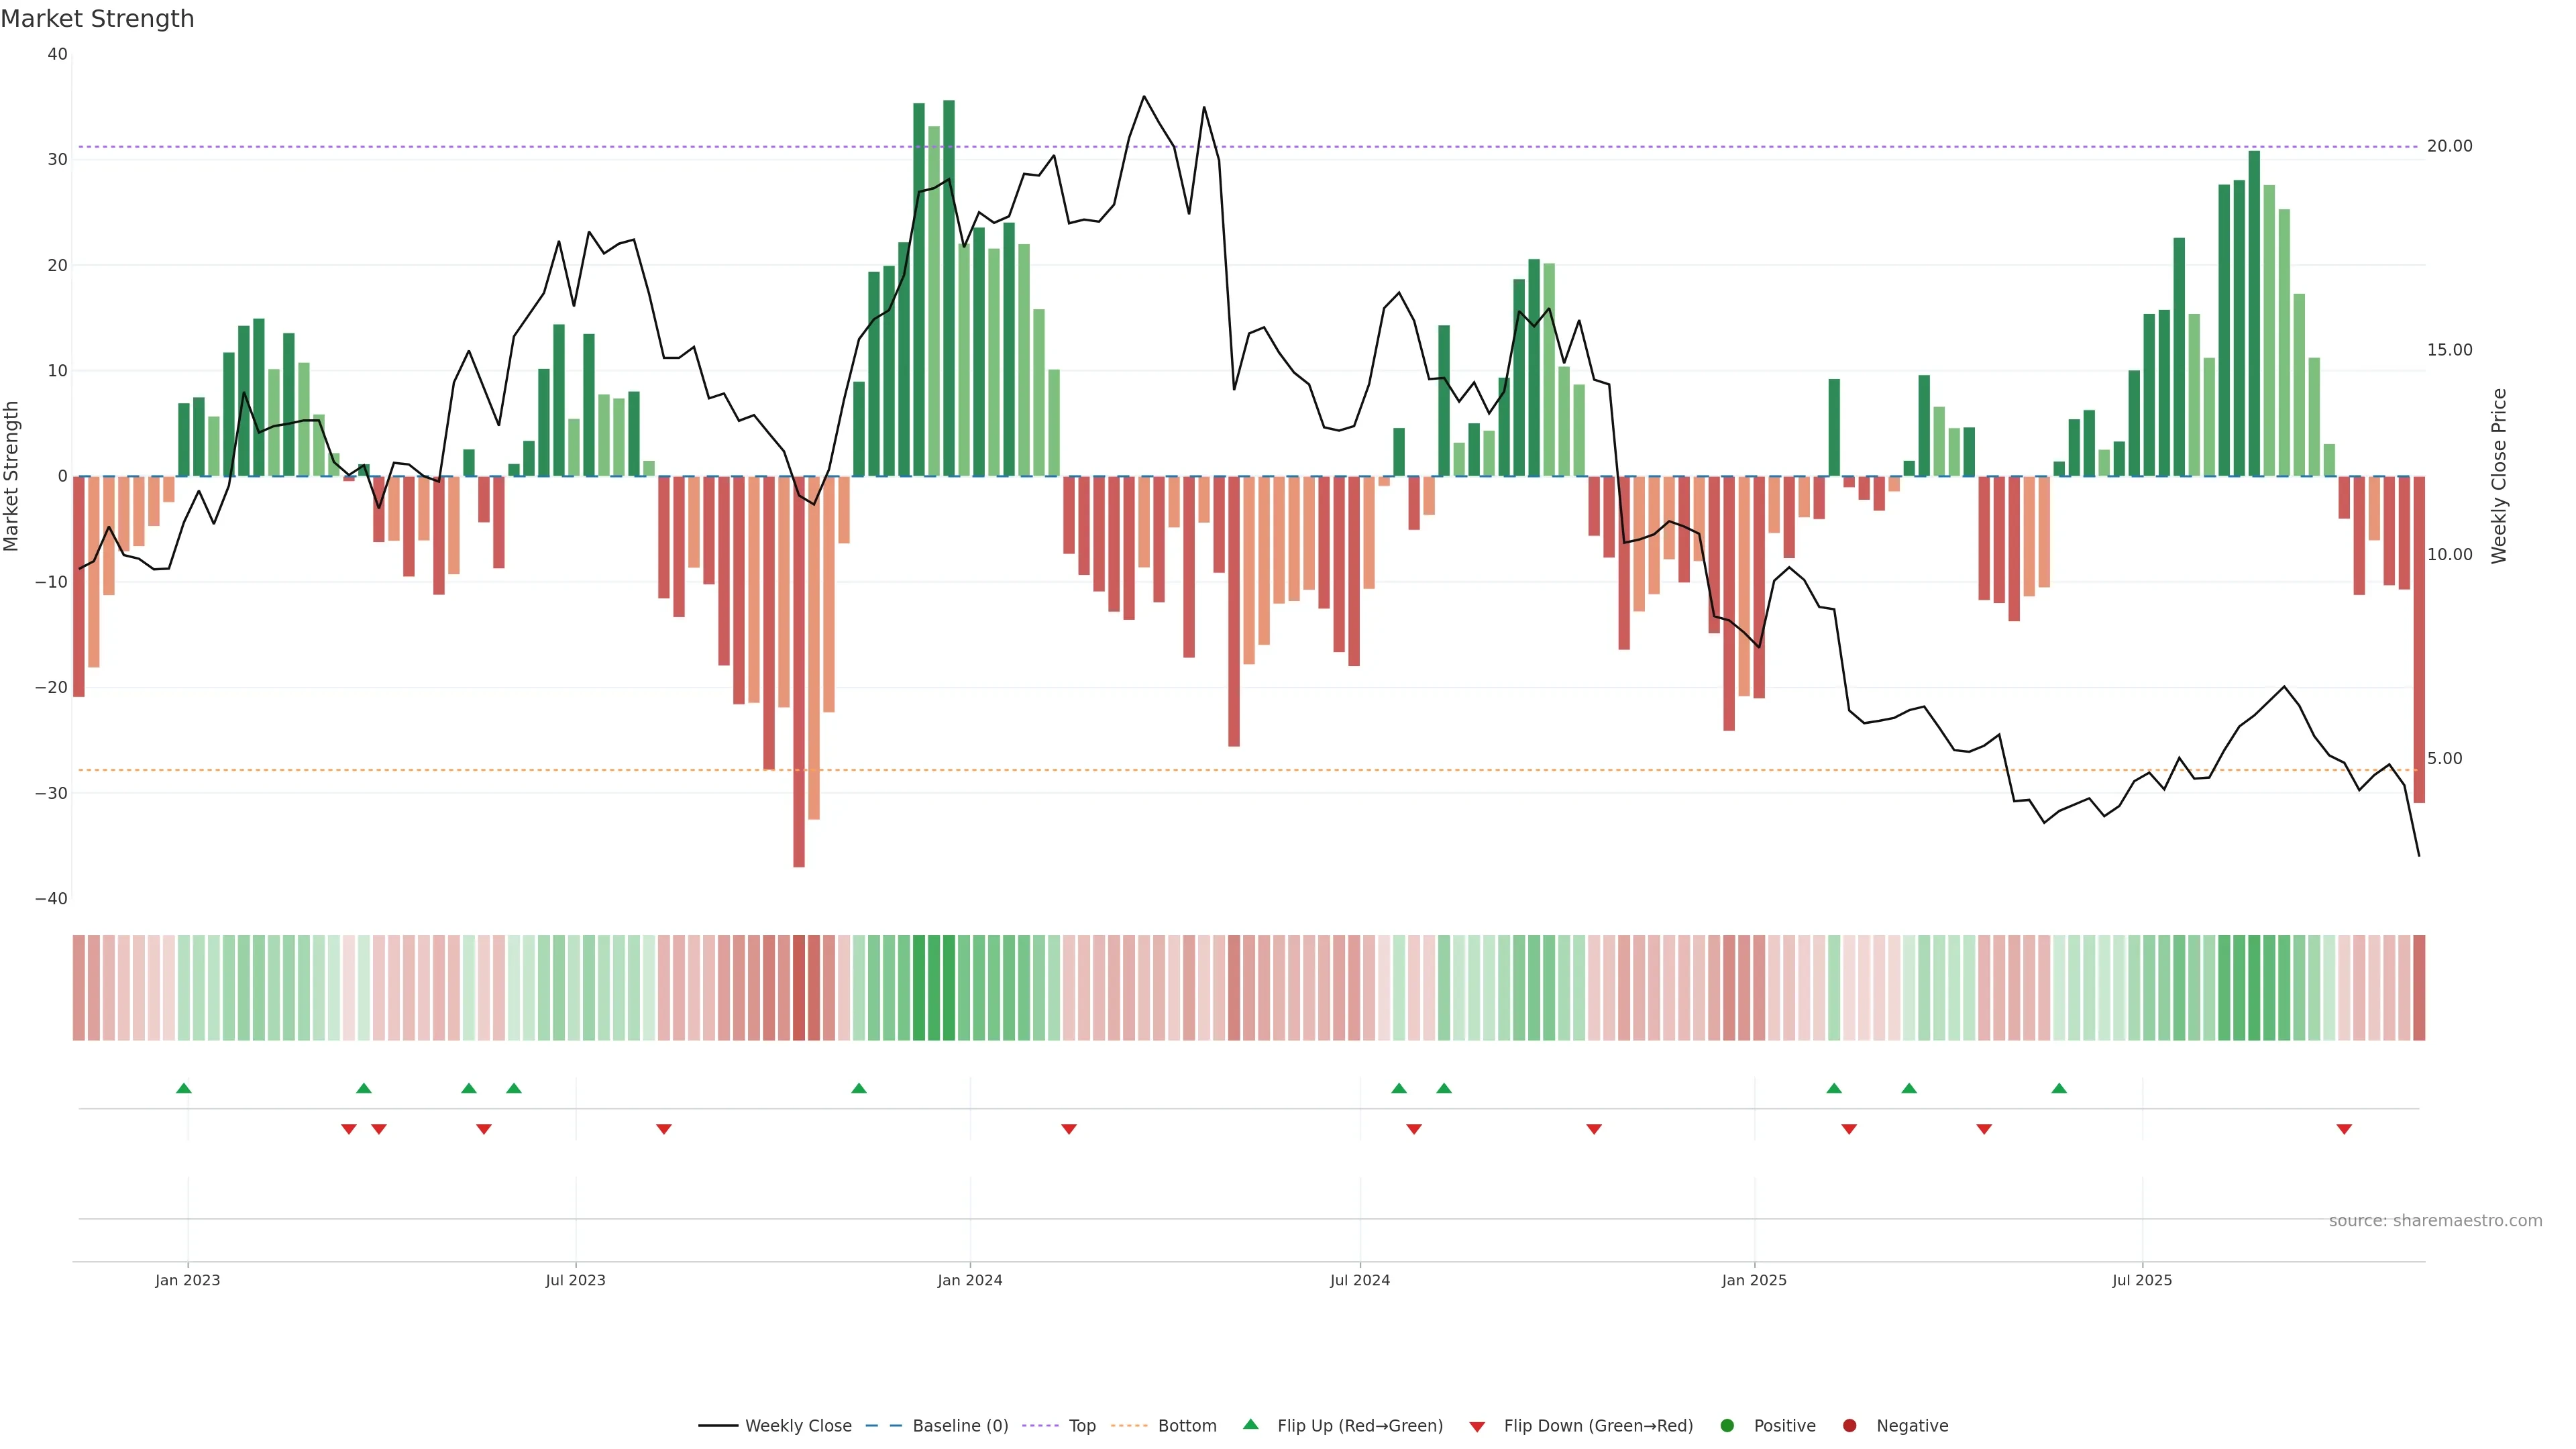Screen dimensions: 2576x1449
Task: Click the Market Strength chart title
Action: point(97,19)
